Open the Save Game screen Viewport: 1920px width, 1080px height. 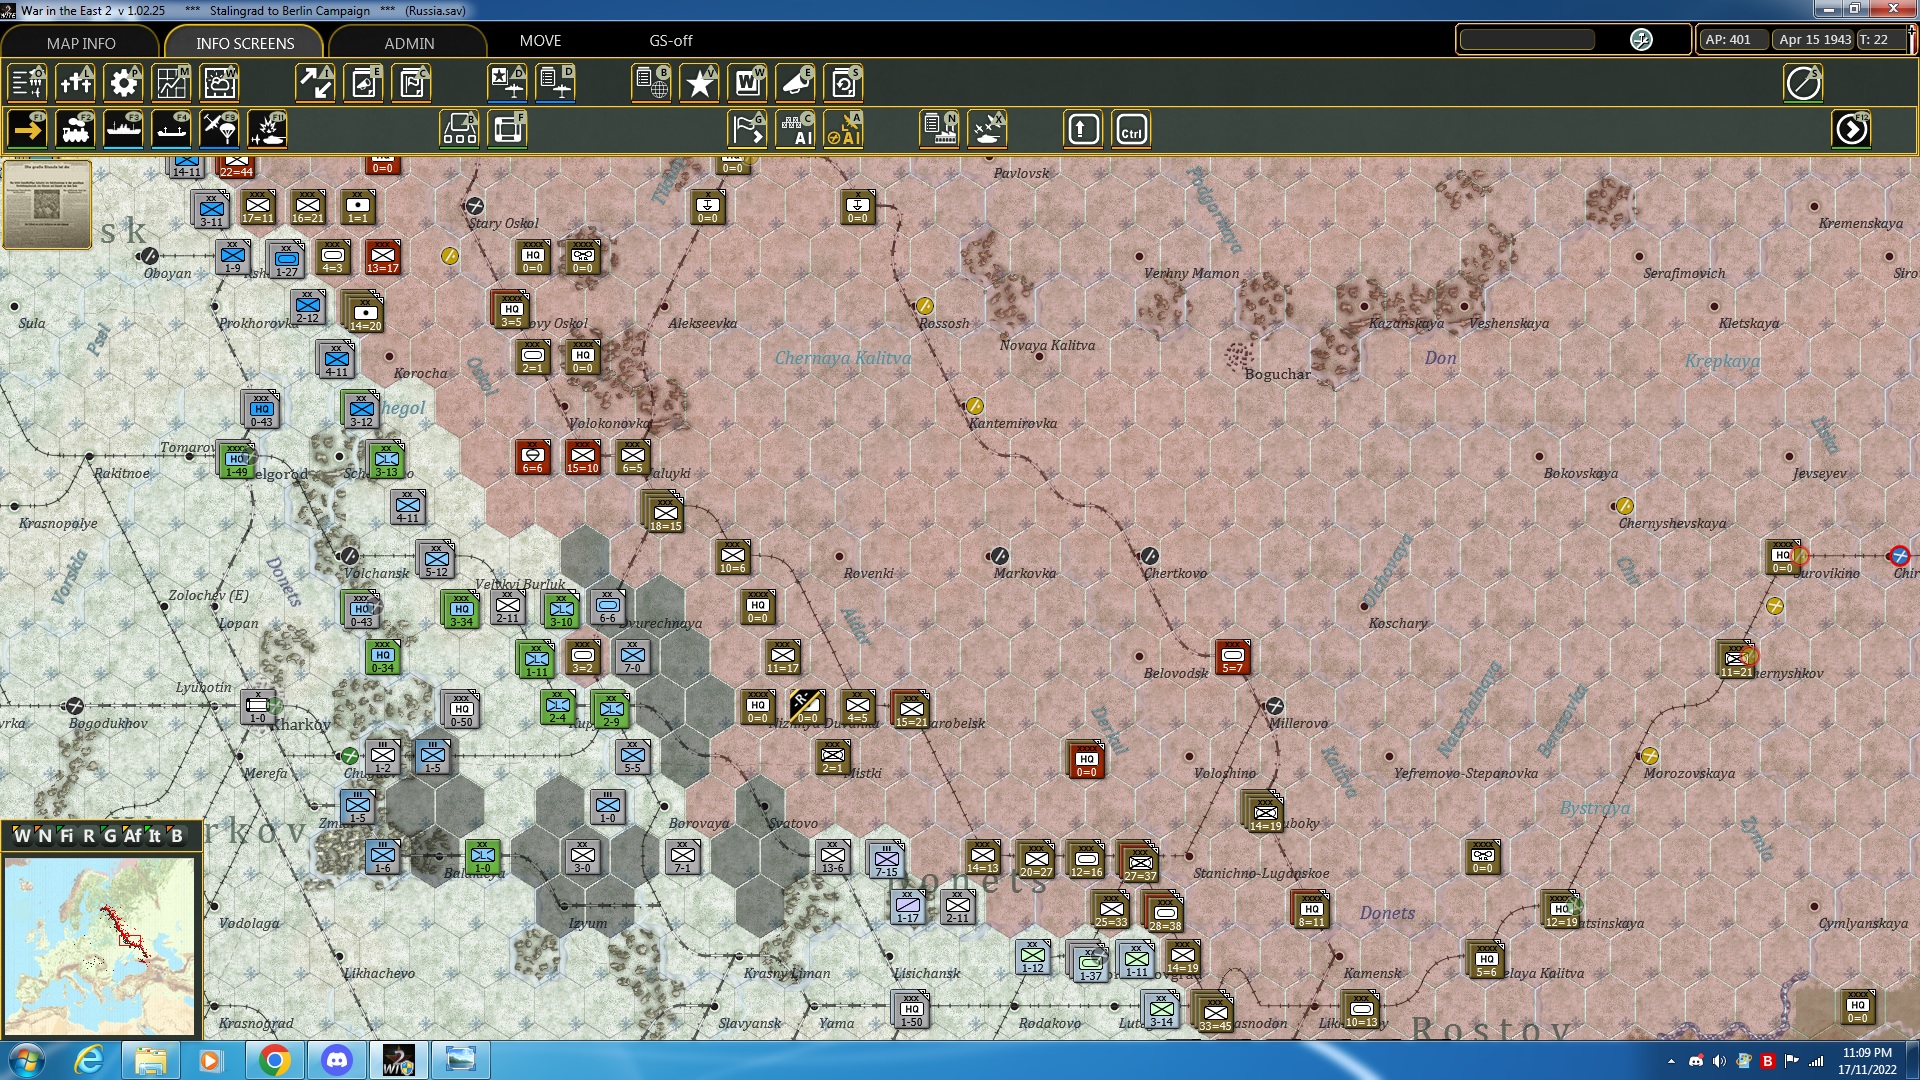tap(843, 83)
